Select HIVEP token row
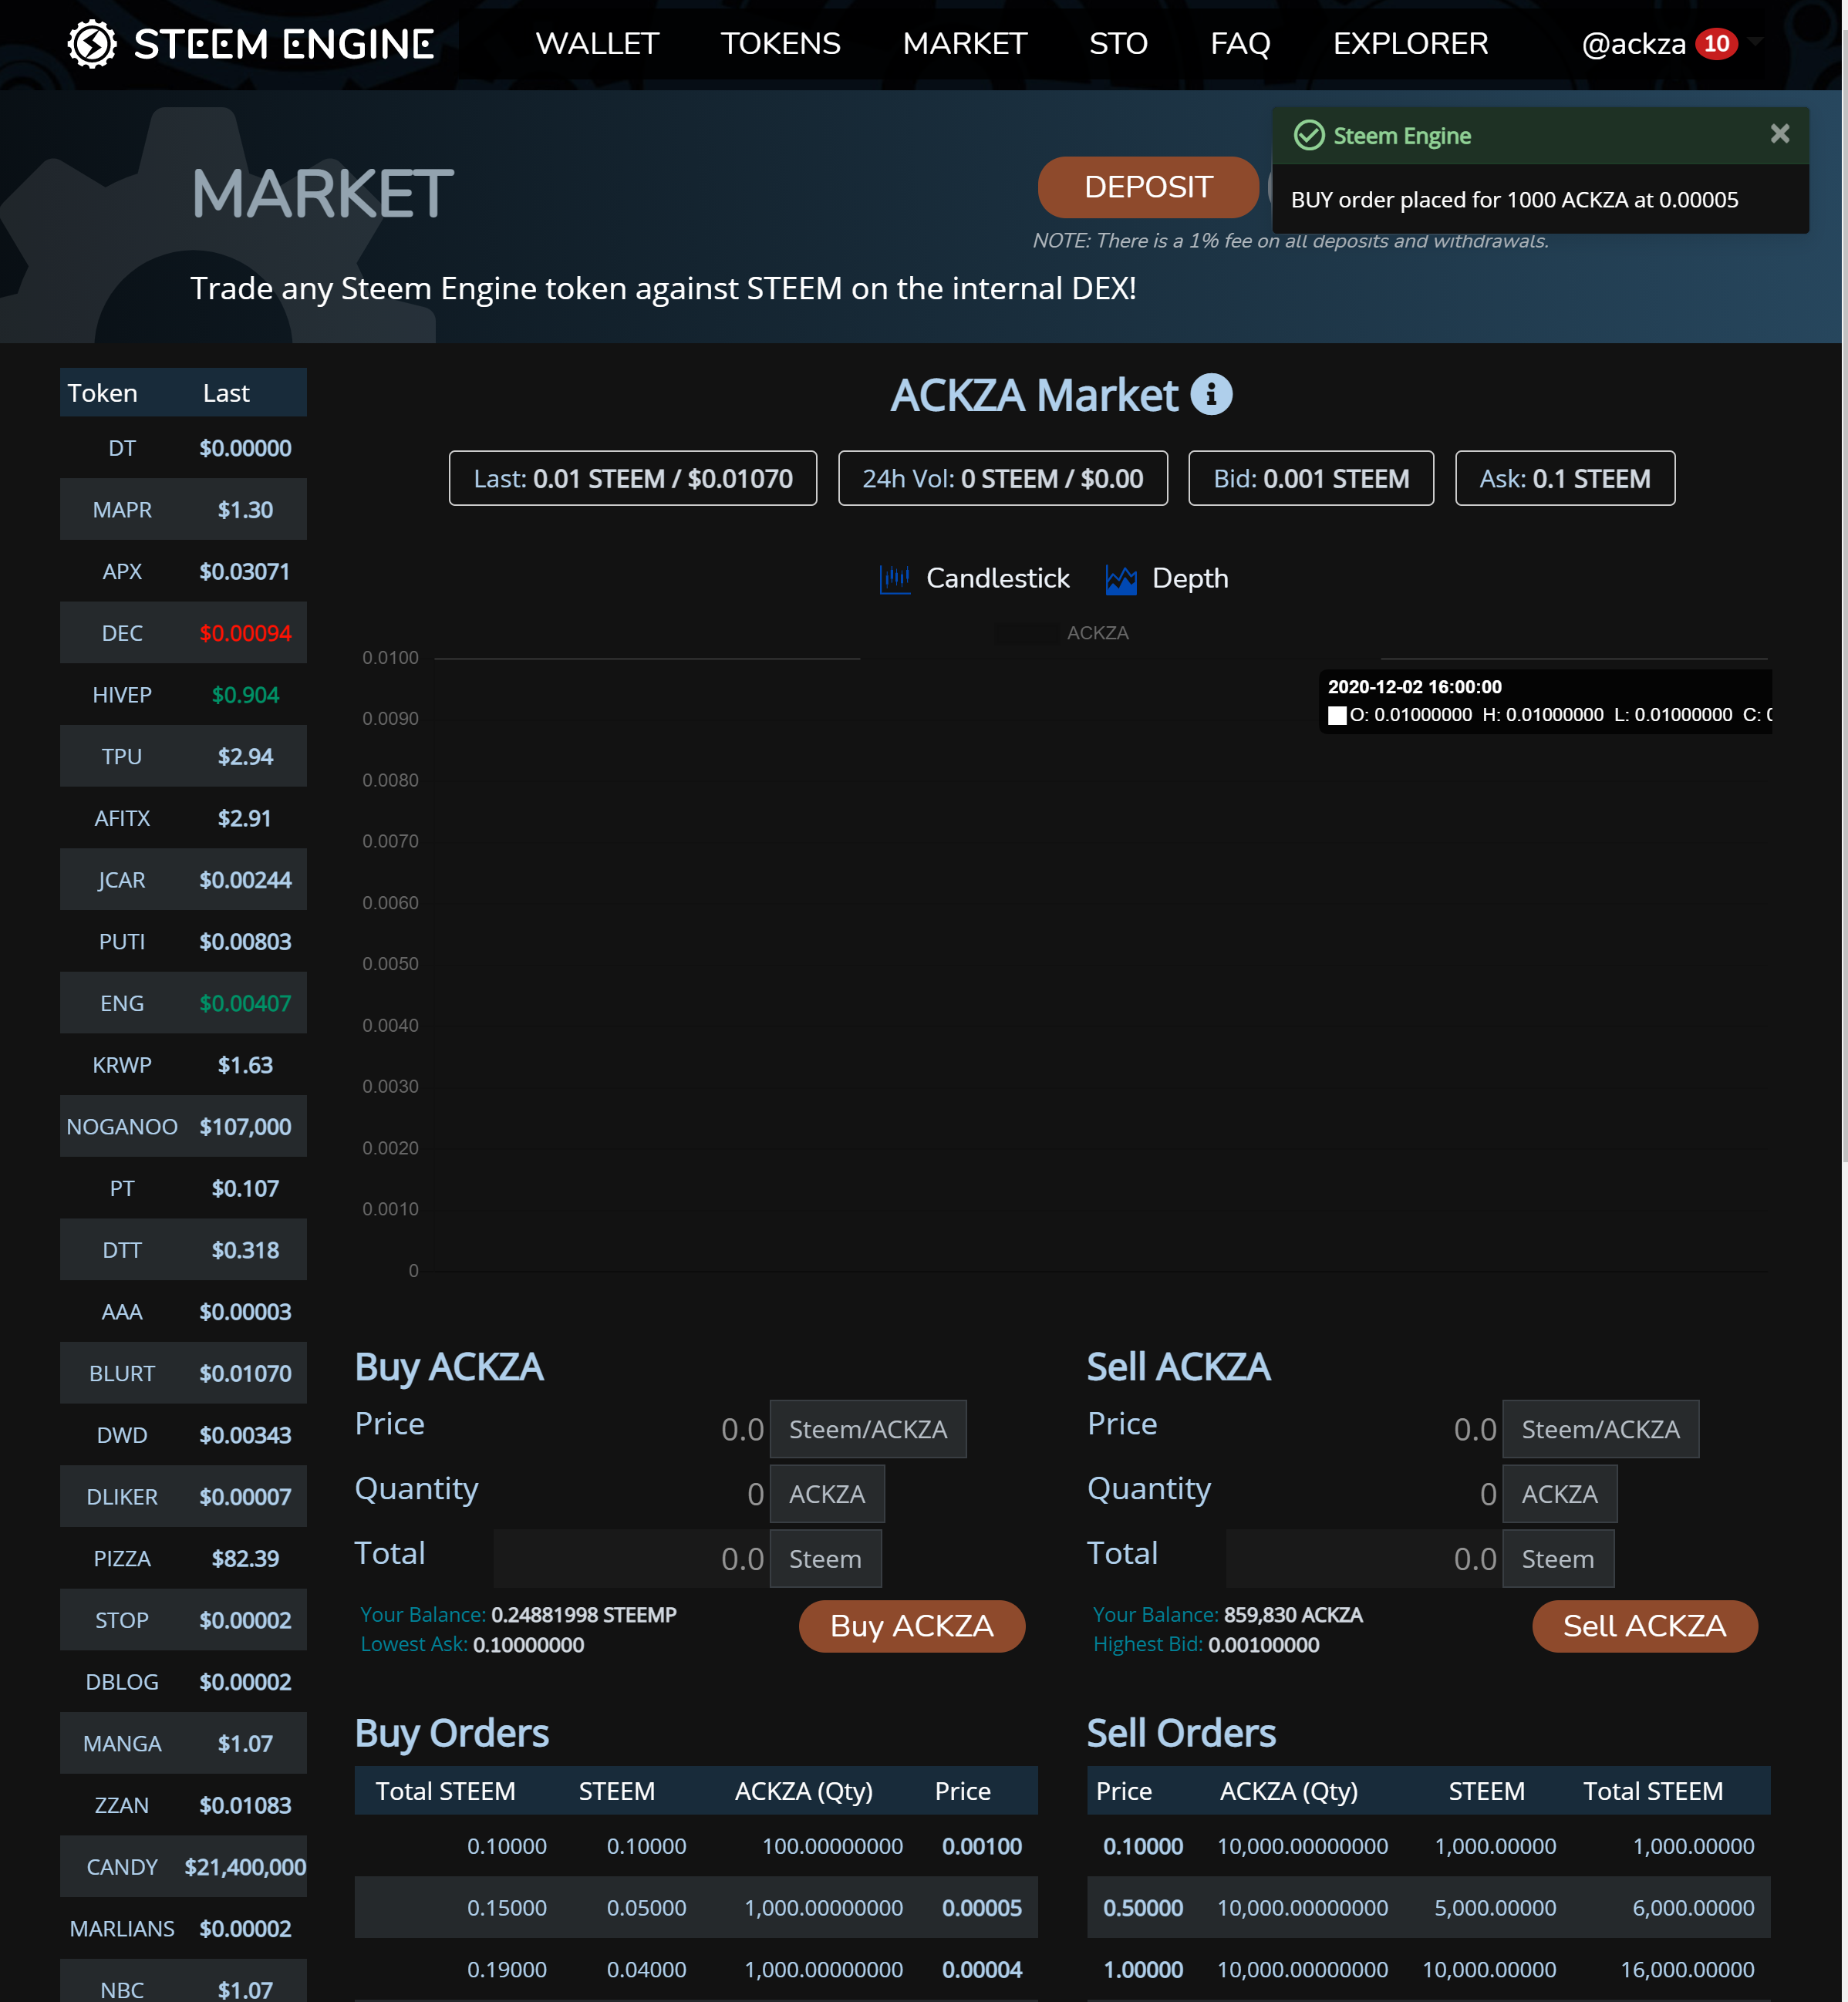 click(183, 695)
